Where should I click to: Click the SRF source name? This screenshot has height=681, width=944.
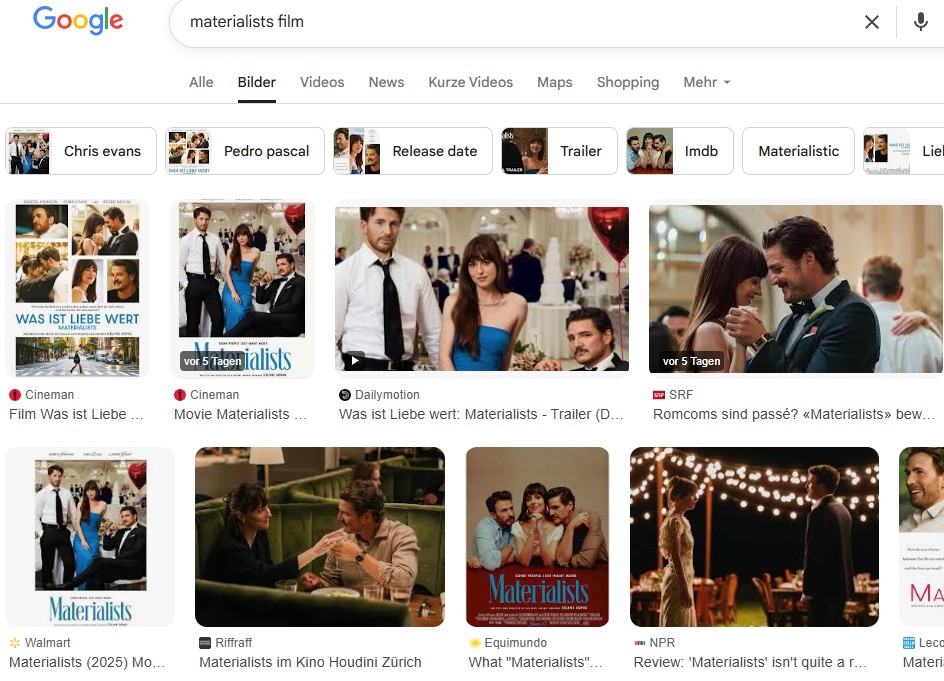click(680, 395)
